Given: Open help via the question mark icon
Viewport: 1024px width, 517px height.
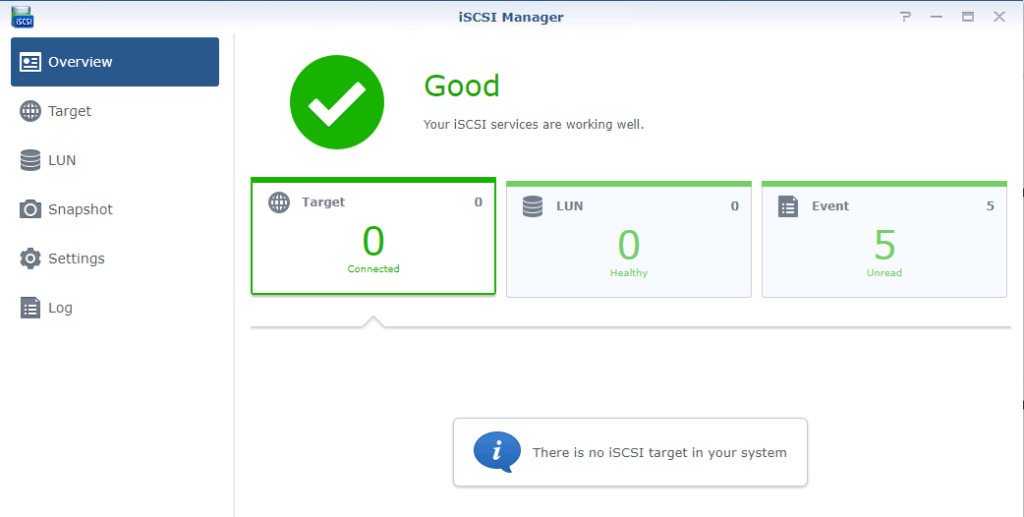Looking at the screenshot, I should point(905,17).
